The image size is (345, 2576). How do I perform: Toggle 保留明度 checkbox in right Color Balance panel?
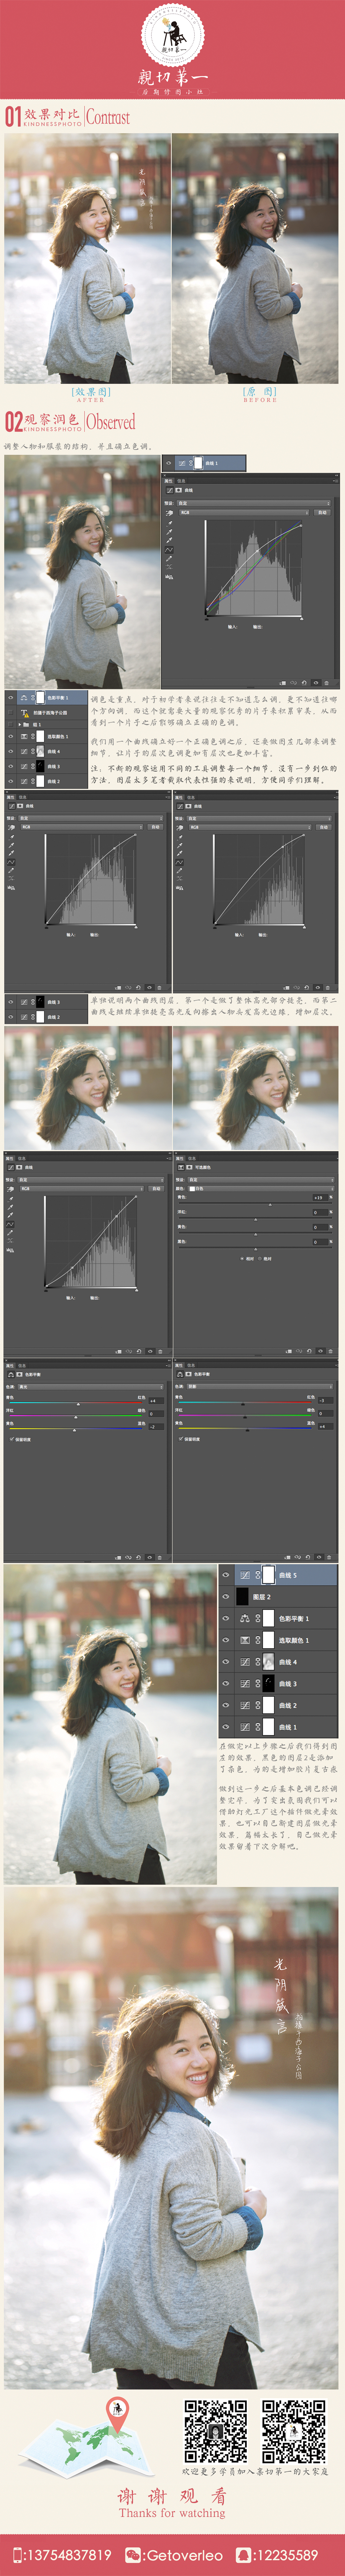[181, 1439]
